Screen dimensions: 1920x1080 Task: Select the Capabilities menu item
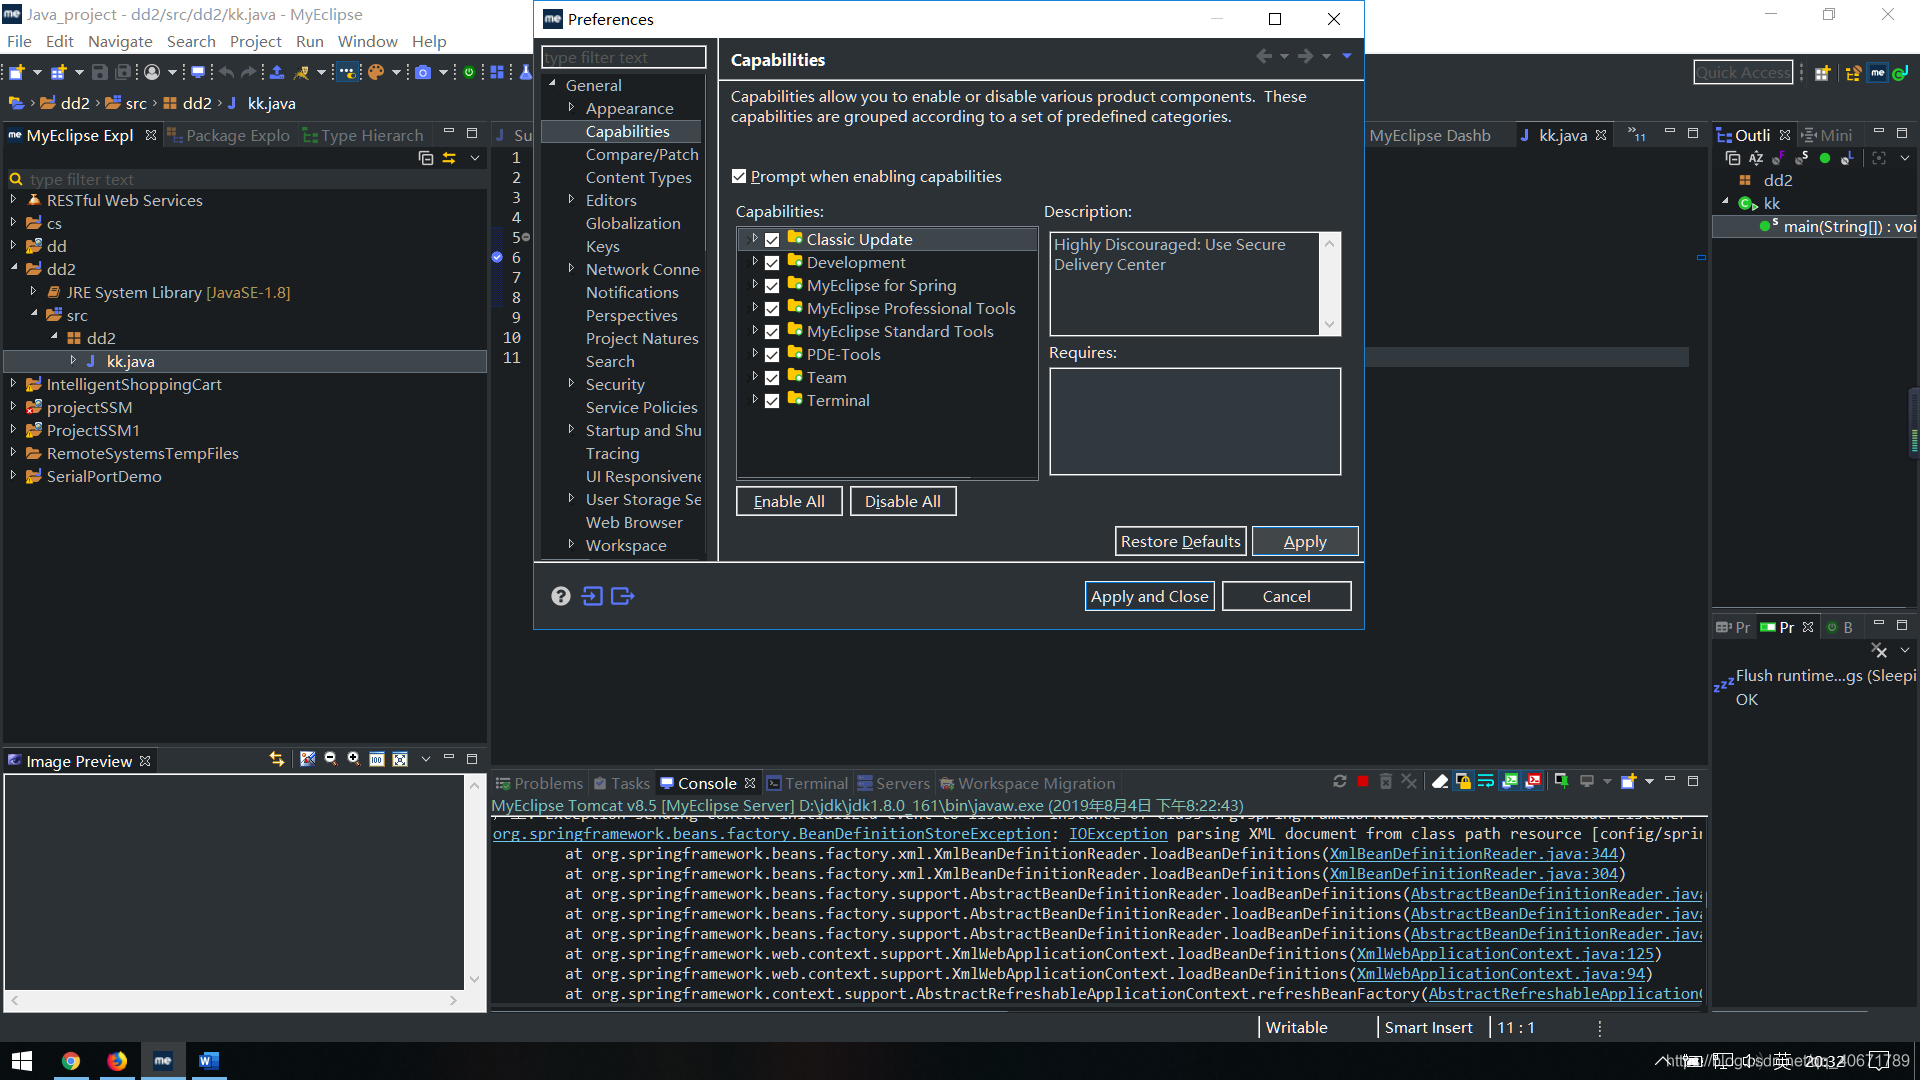[628, 131]
